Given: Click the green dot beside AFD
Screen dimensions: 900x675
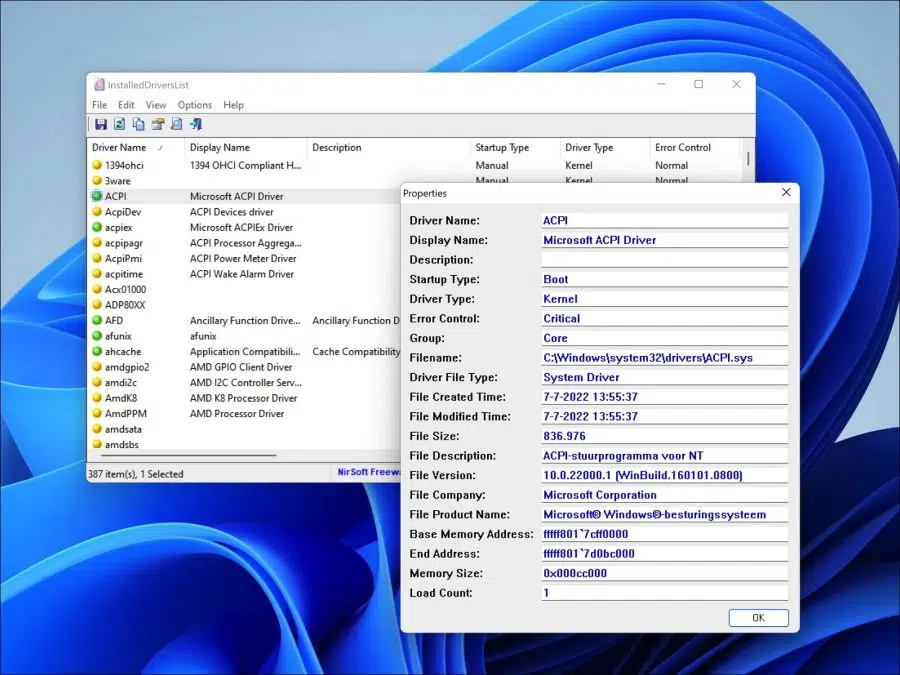Looking at the screenshot, I should (97, 320).
